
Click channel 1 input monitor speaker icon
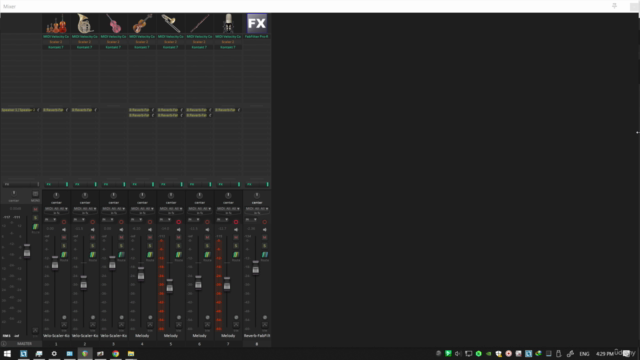[64, 229]
